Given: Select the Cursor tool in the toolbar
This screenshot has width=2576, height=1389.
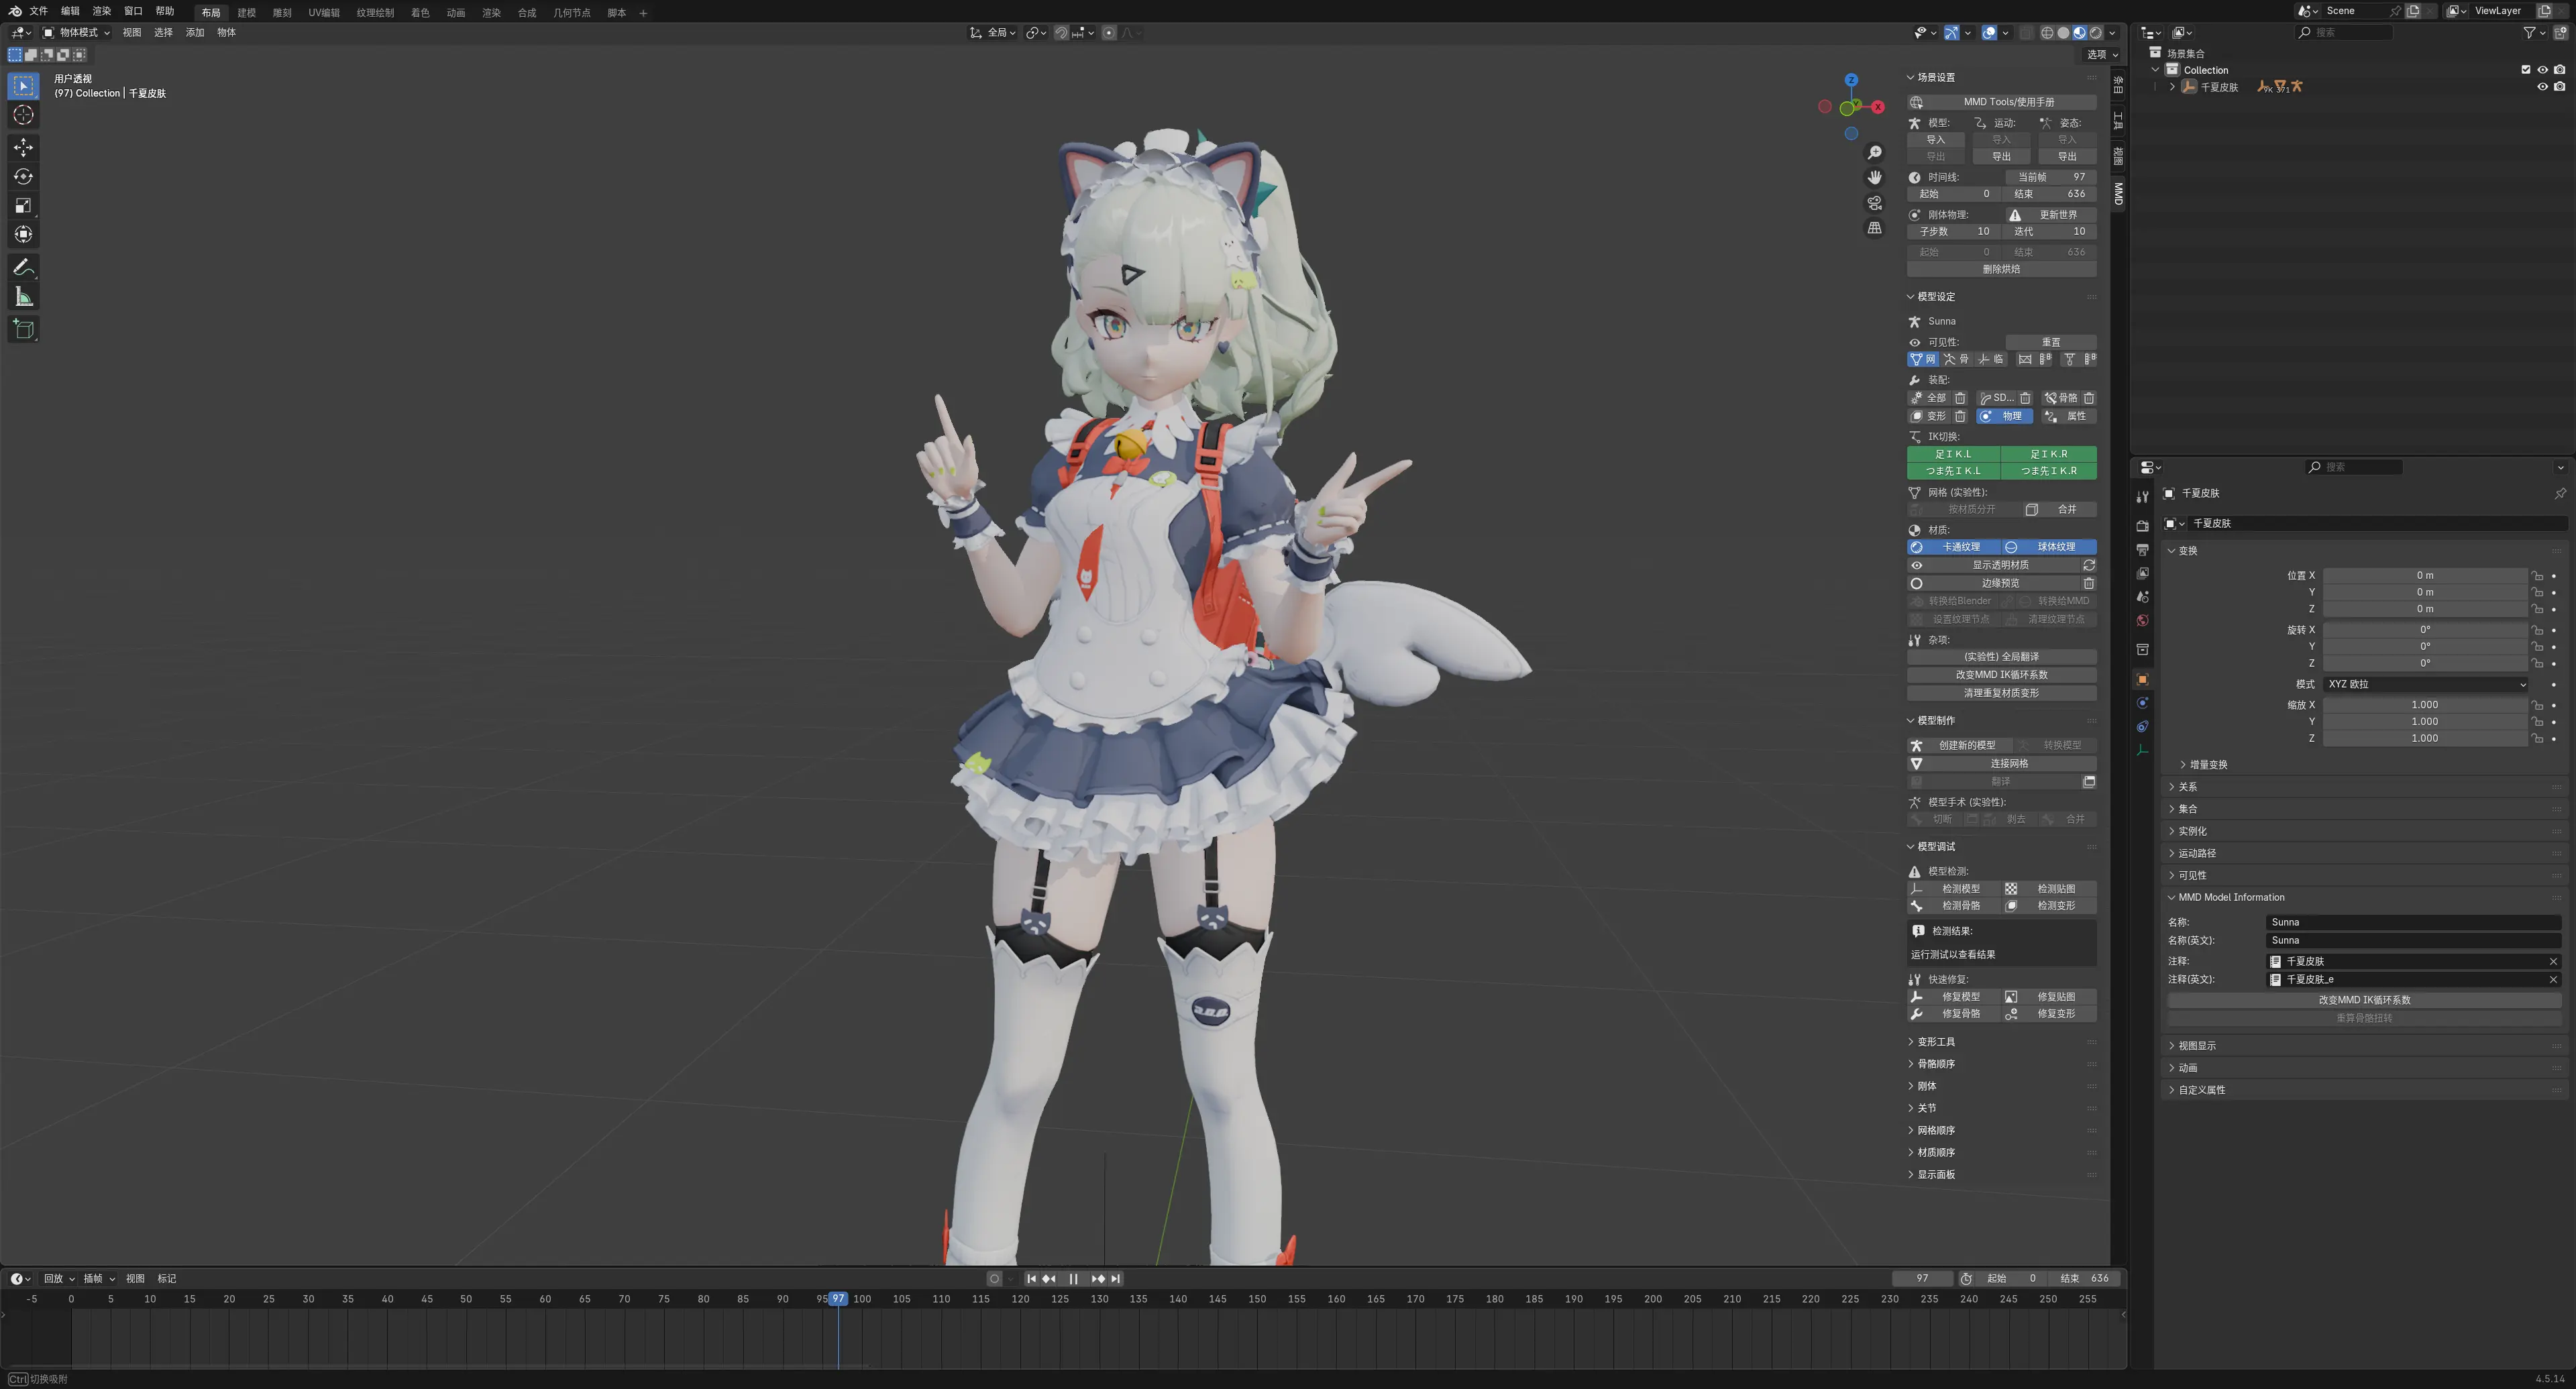Looking at the screenshot, I should 24,115.
